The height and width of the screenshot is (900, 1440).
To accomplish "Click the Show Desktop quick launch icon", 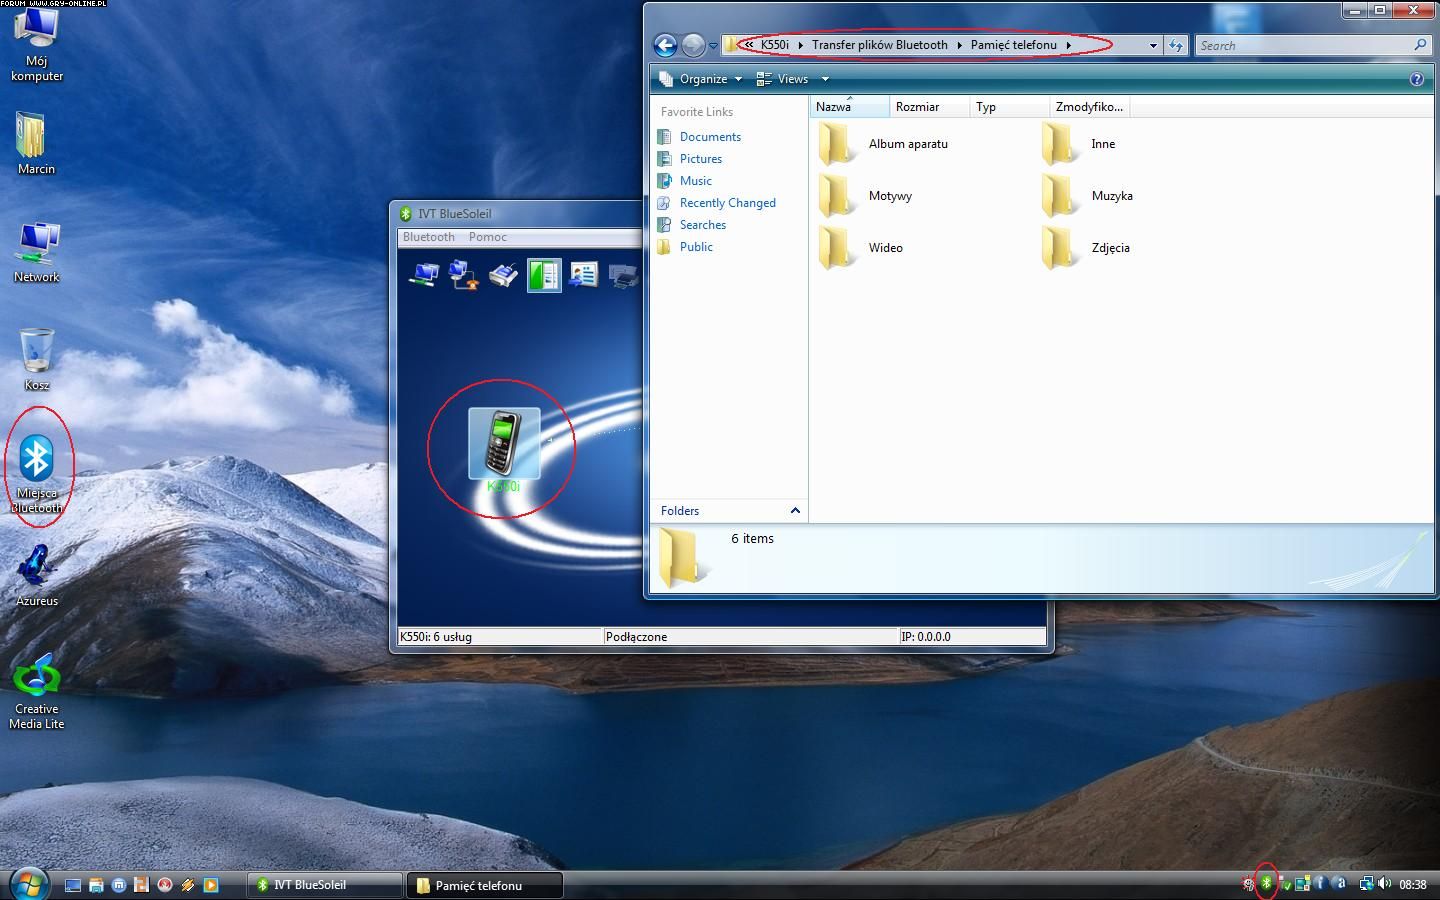I will 73,885.
